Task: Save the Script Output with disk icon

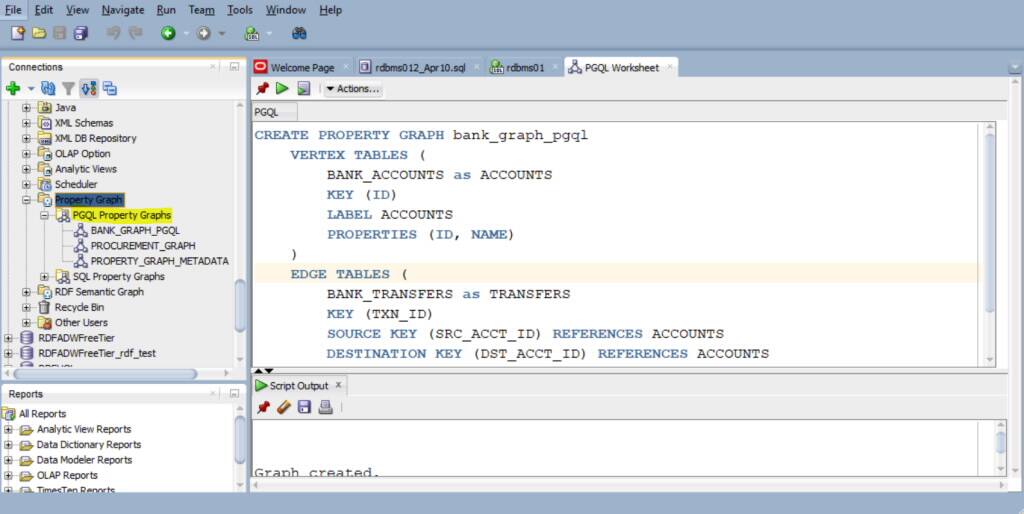Action: 304,407
